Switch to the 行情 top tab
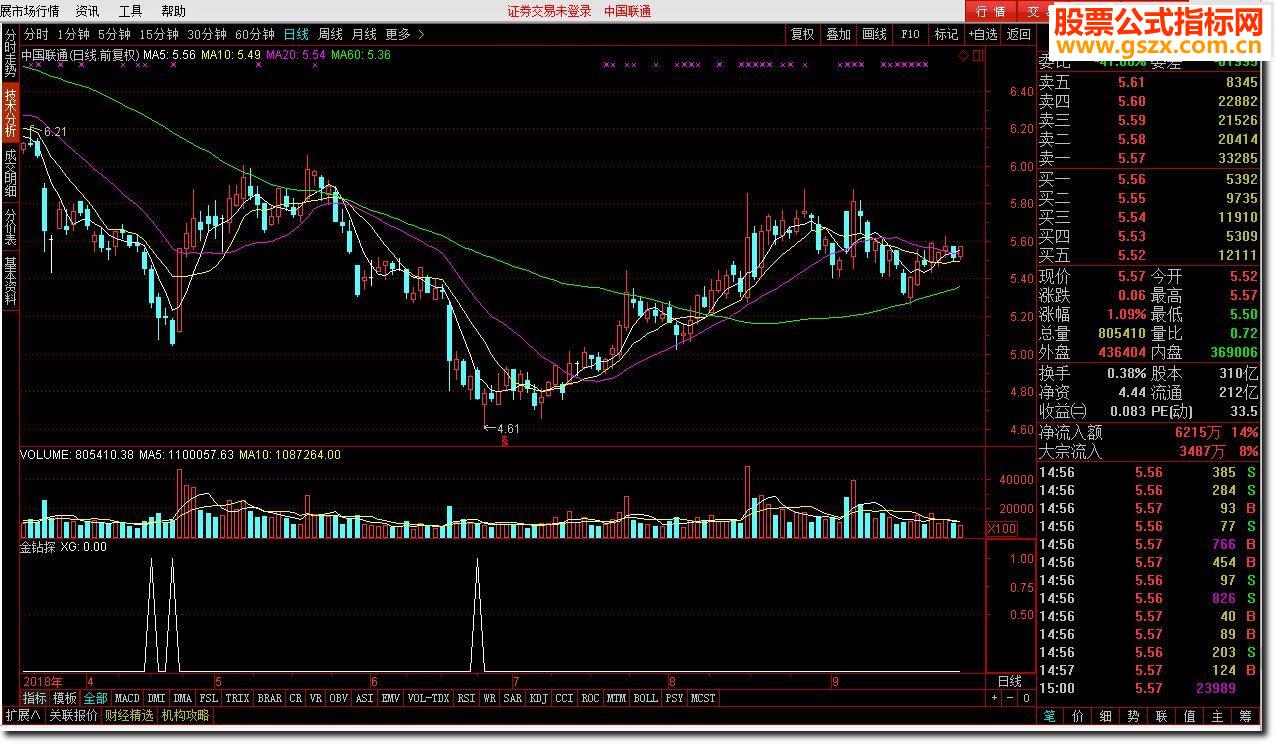 click(x=991, y=11)
